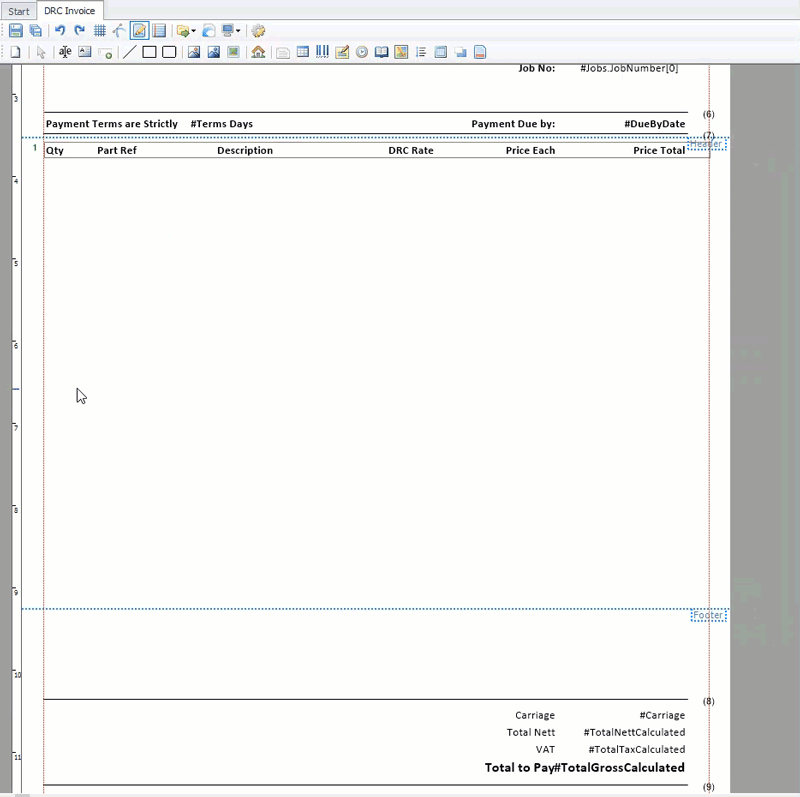Expand the Header band marker
Screen dimensions: 800x797
(707, 143)
